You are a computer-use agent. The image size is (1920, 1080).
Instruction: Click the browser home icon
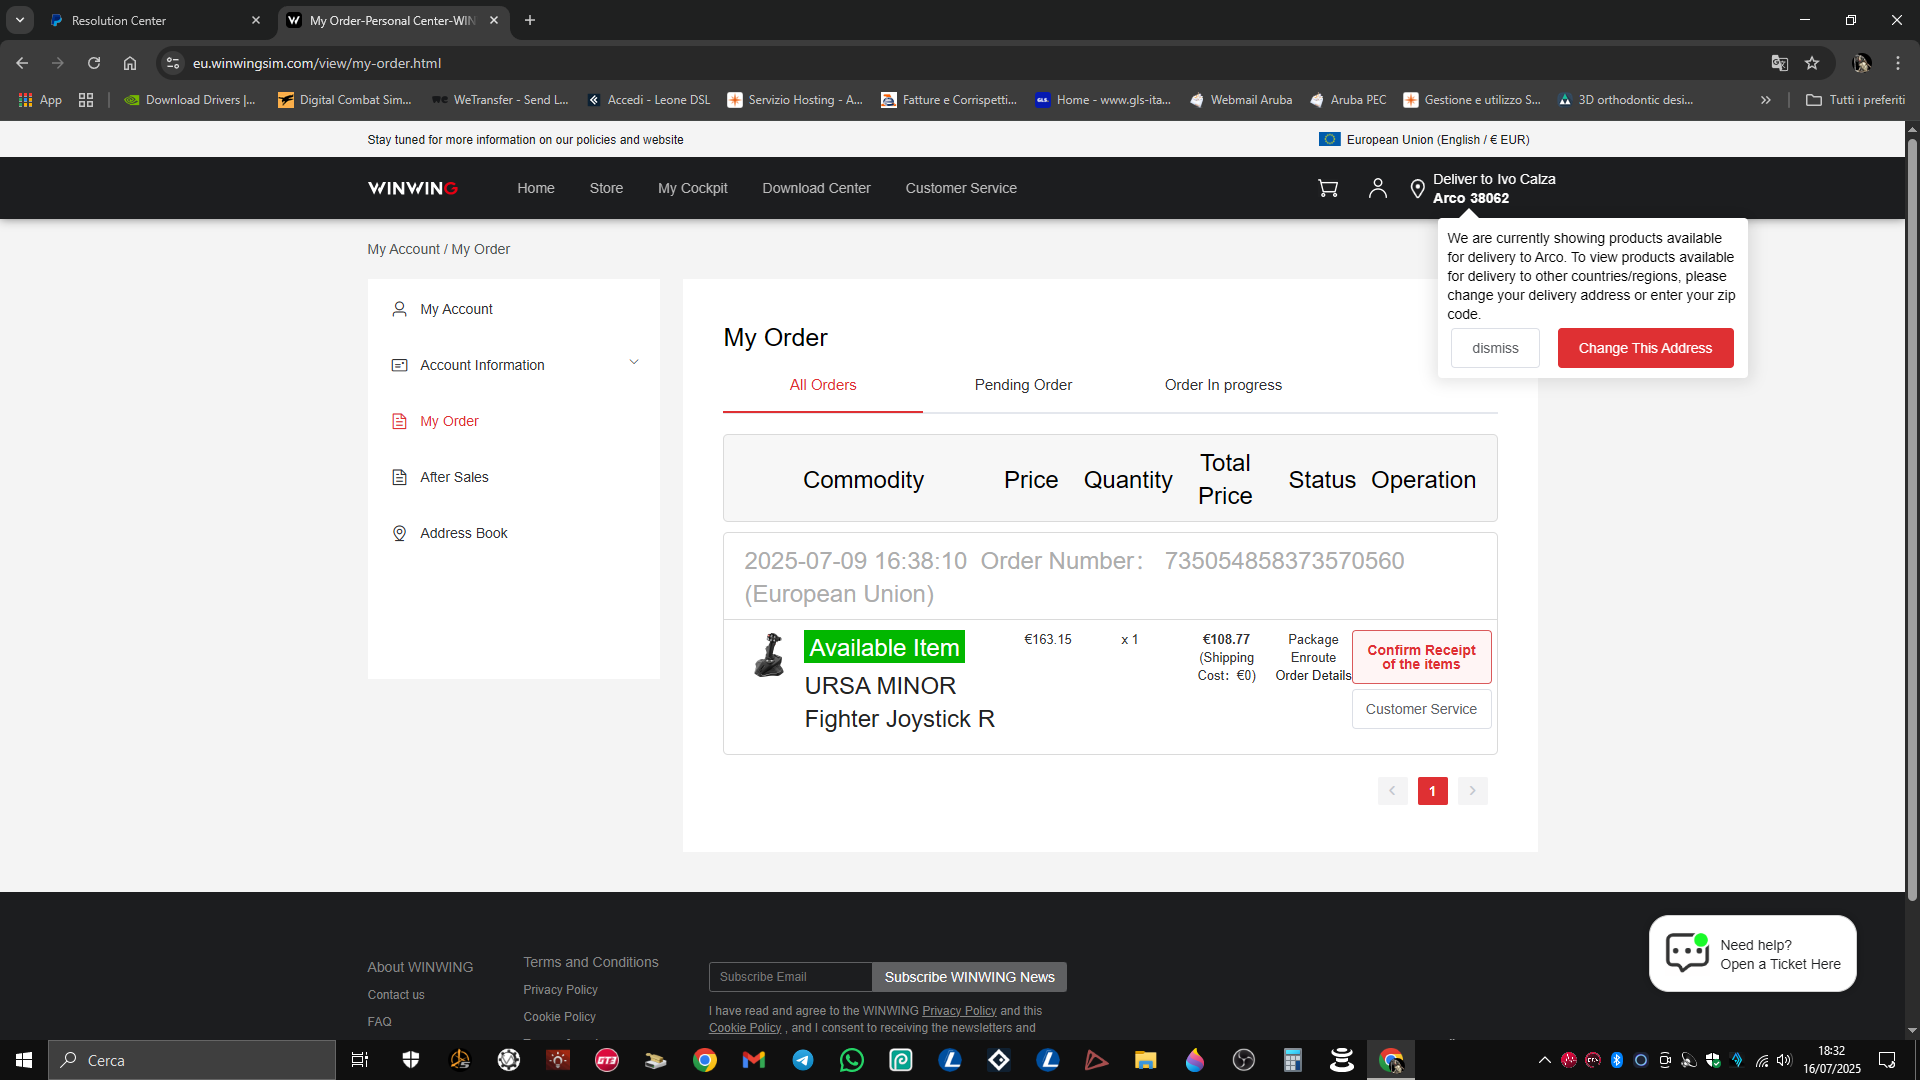tap(130, 63)
